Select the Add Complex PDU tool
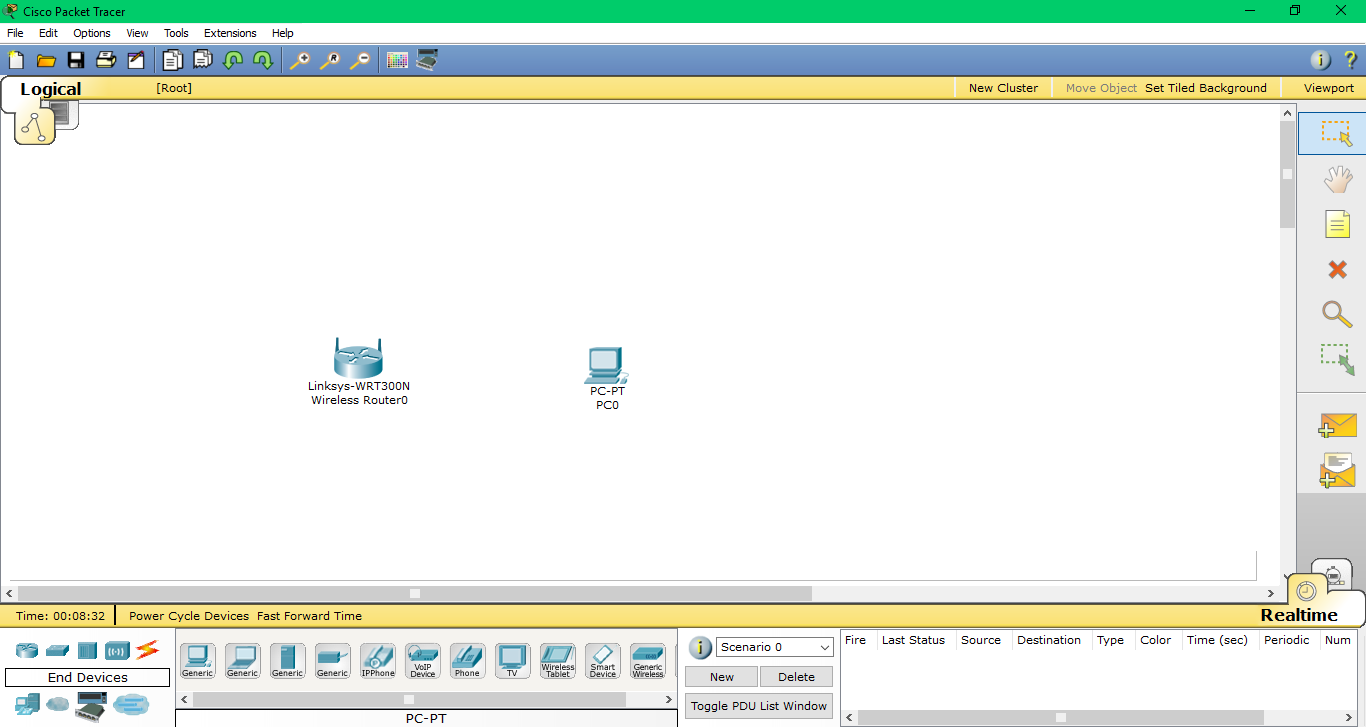The width and height of the screenshot is (1366, 727). [1337, 470]
